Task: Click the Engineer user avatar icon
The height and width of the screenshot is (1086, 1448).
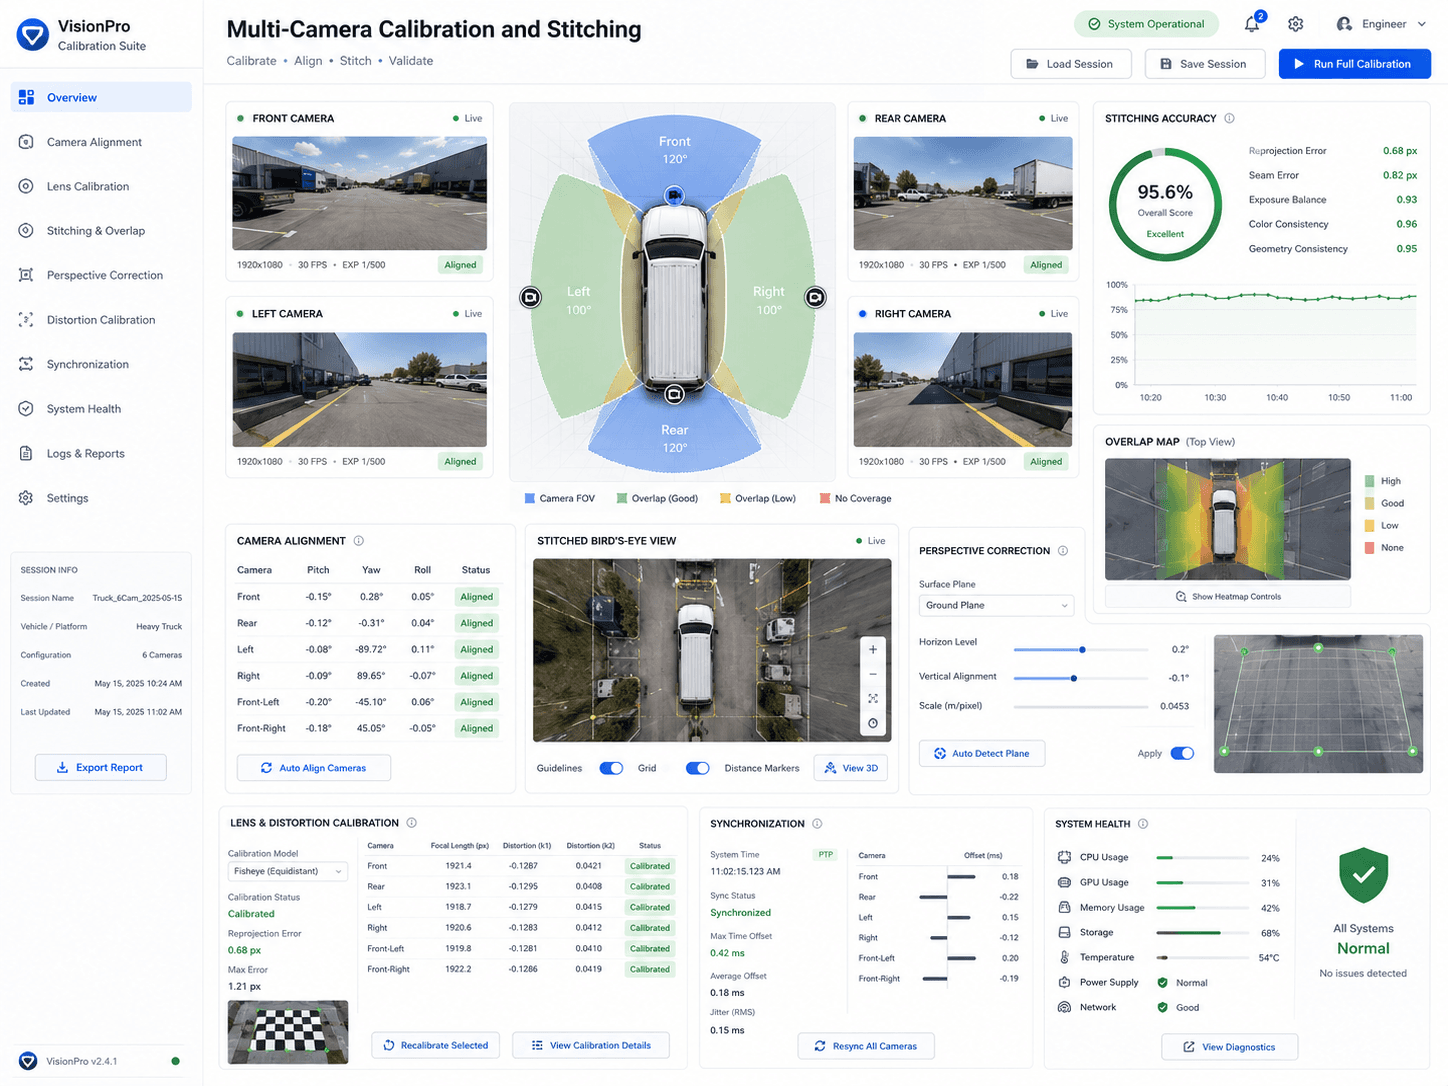Action: (x=1345, y=24)
